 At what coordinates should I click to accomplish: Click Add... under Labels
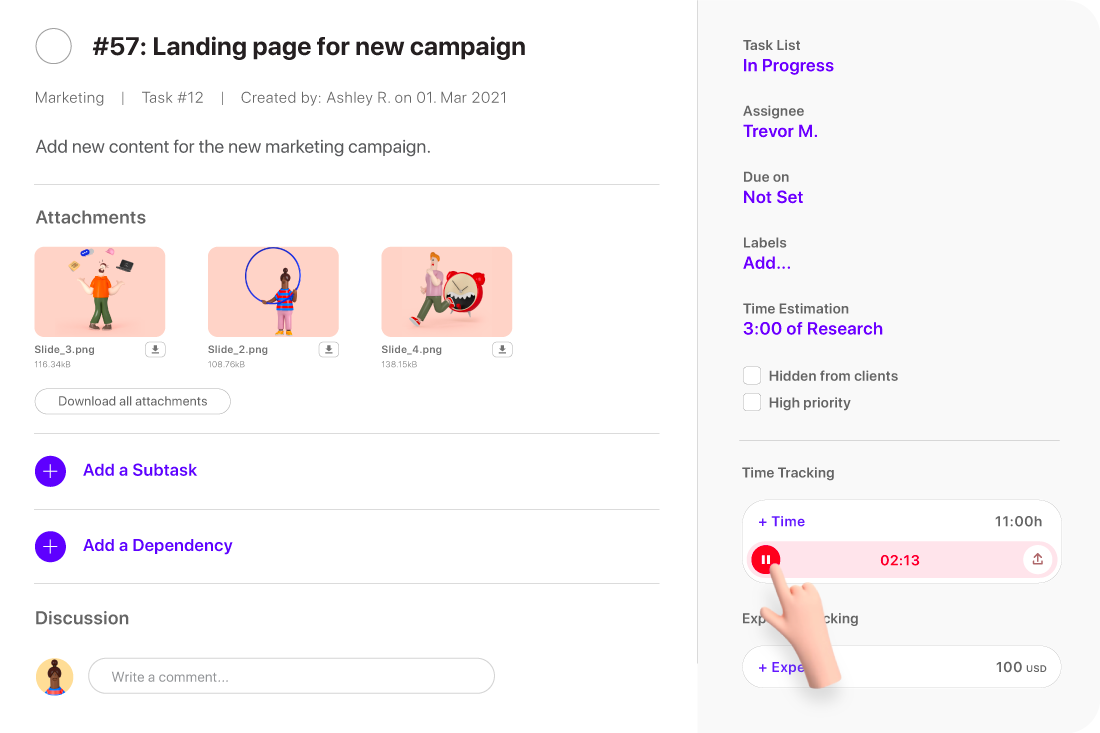coord(767,264)
